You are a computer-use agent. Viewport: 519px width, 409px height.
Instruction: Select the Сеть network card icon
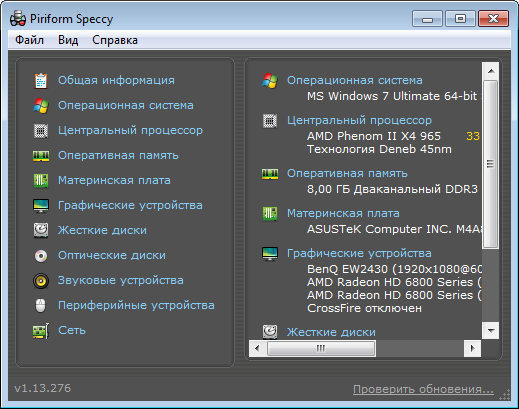click(x=41, y=331)
